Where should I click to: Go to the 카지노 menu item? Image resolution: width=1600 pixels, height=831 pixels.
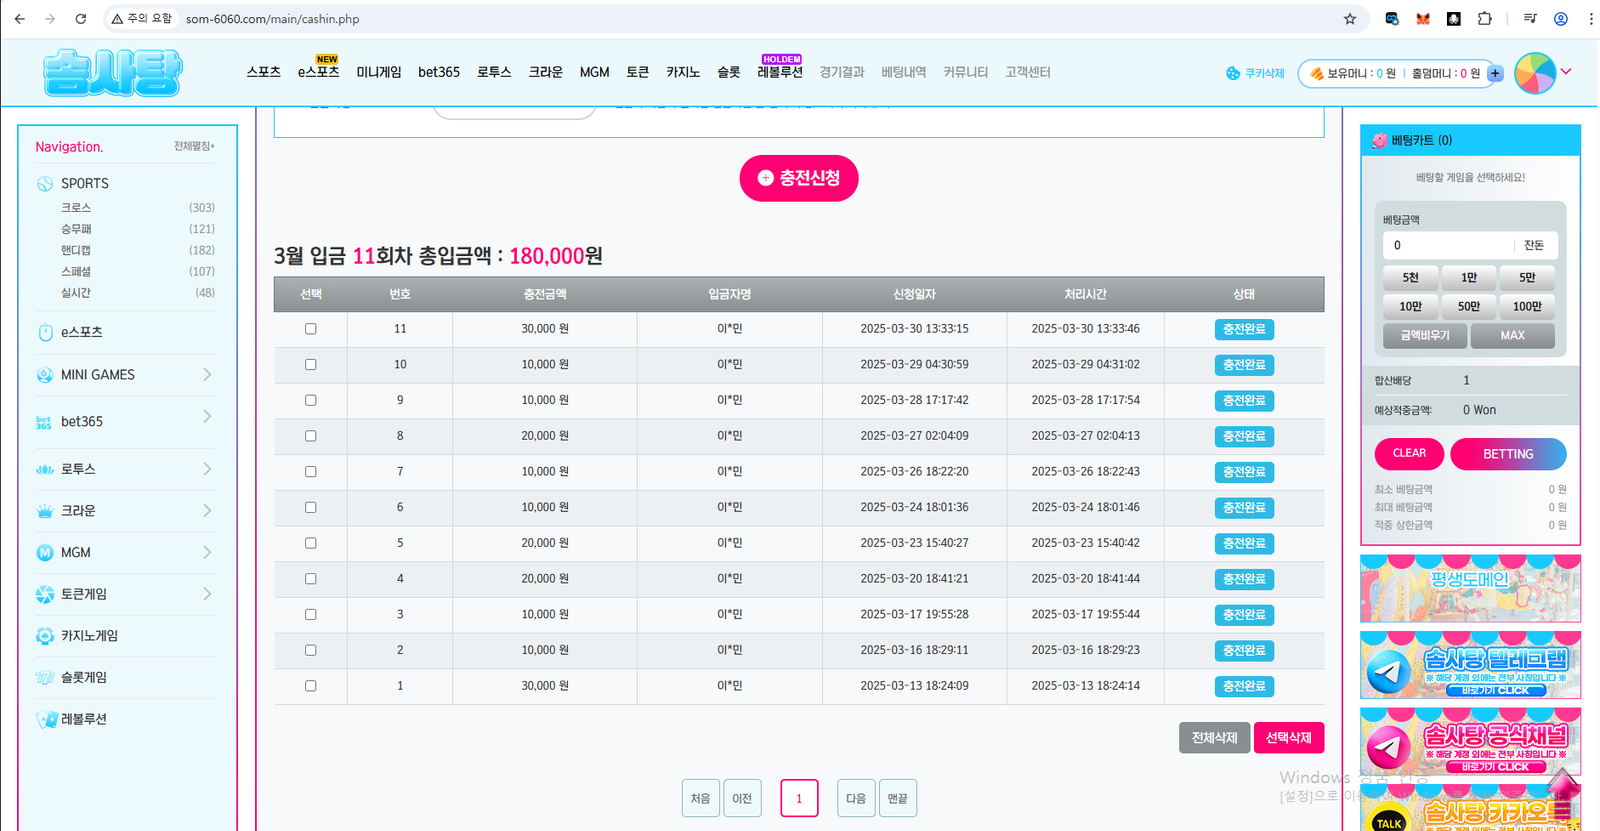tap(683, 72)
